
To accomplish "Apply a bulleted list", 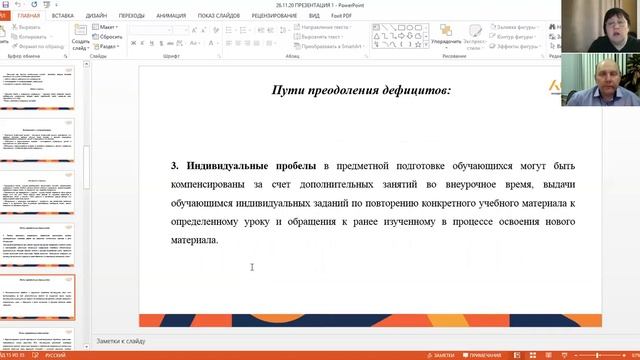I will pyautogui.click(x=230, y=30).
